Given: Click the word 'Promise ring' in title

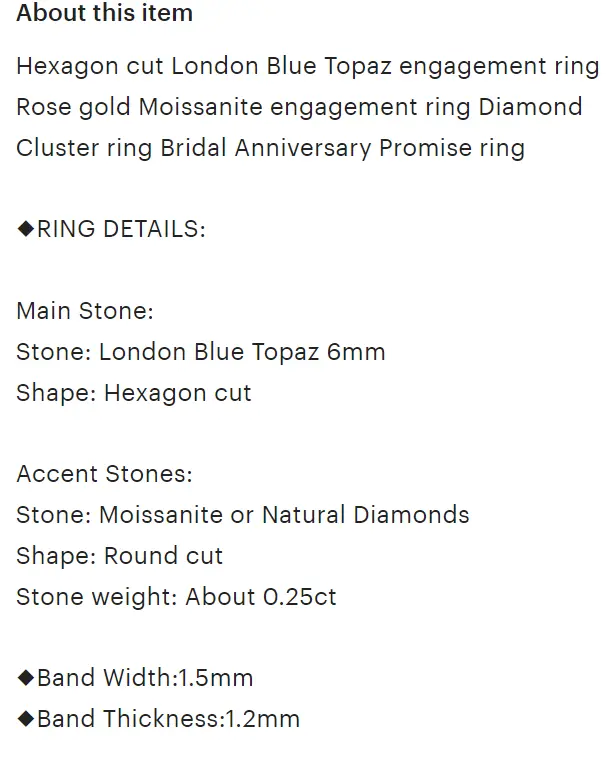Looking at the screenshot, I should 452,148.
